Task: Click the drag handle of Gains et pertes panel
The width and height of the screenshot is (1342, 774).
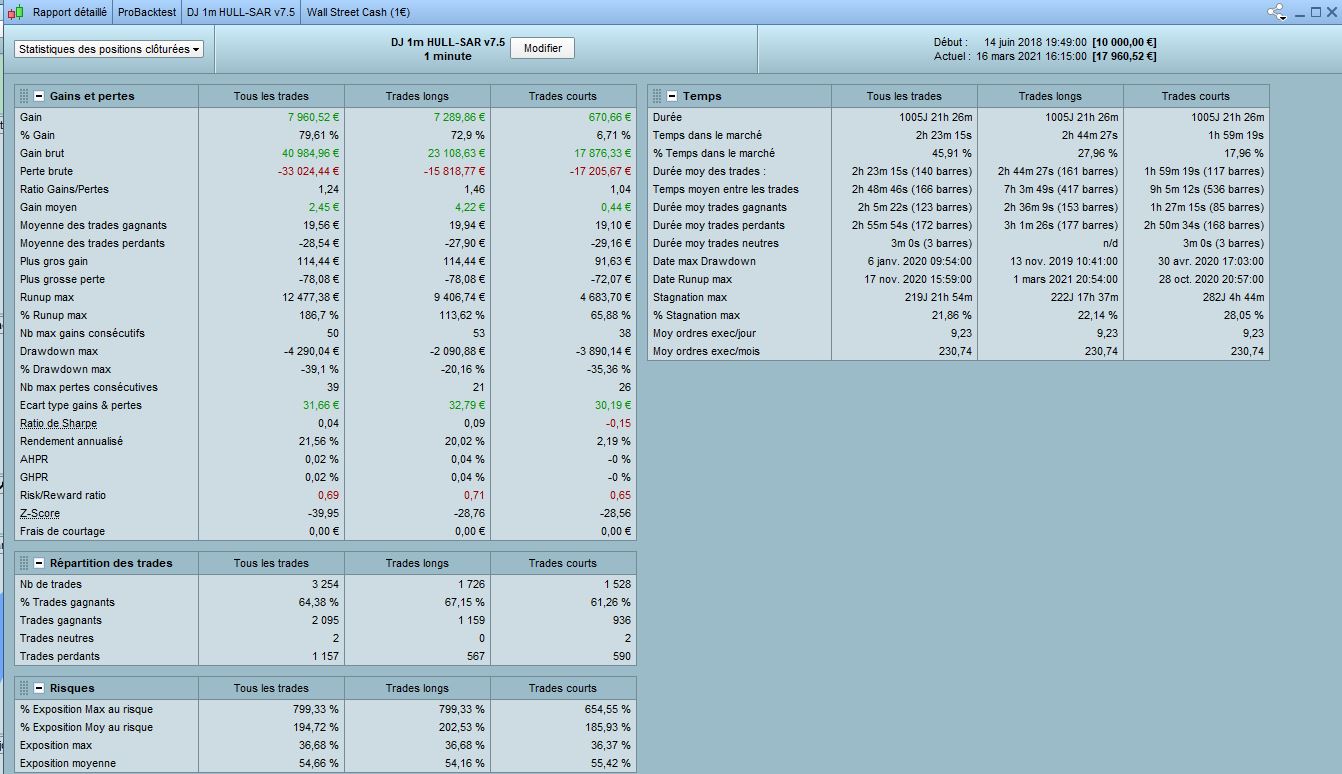Action: point(24,96)
